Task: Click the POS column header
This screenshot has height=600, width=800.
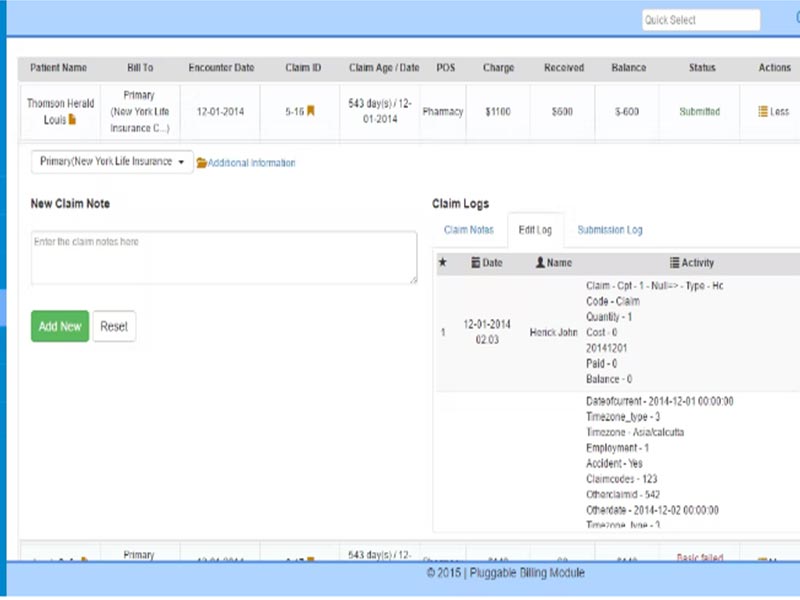Action: 445,67
